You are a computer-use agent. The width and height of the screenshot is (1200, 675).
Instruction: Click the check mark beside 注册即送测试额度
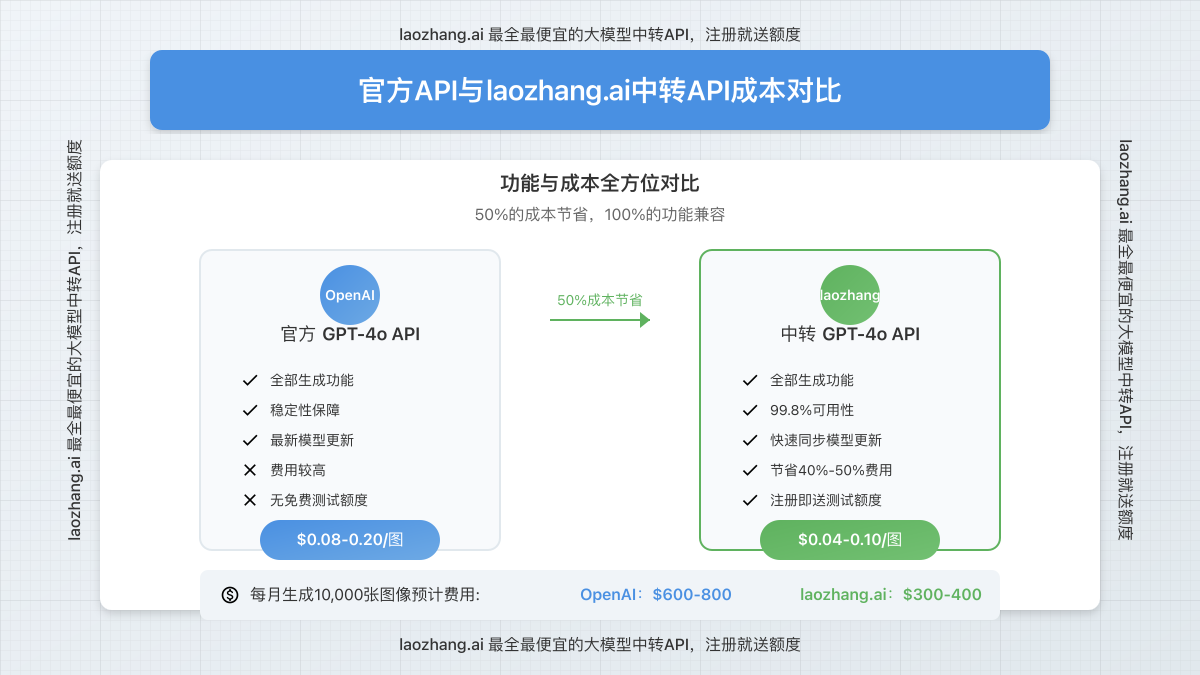750,500
